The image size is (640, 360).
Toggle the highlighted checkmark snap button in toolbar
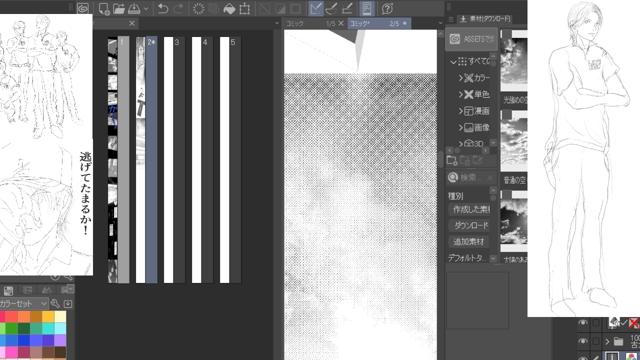(316, 9)
